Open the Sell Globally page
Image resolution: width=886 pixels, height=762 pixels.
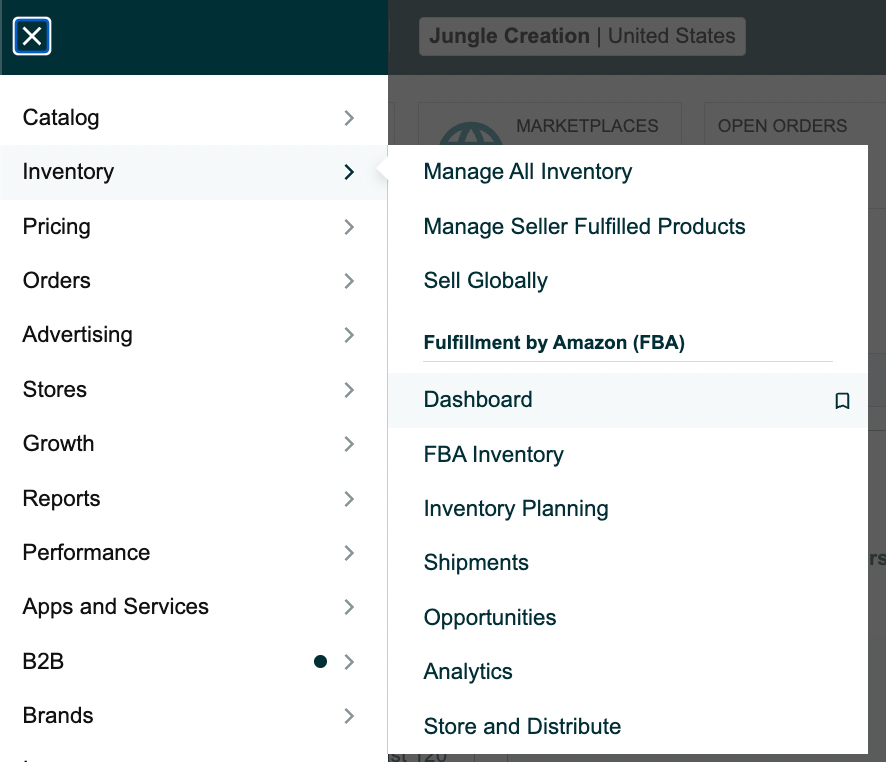coord(485,281)
